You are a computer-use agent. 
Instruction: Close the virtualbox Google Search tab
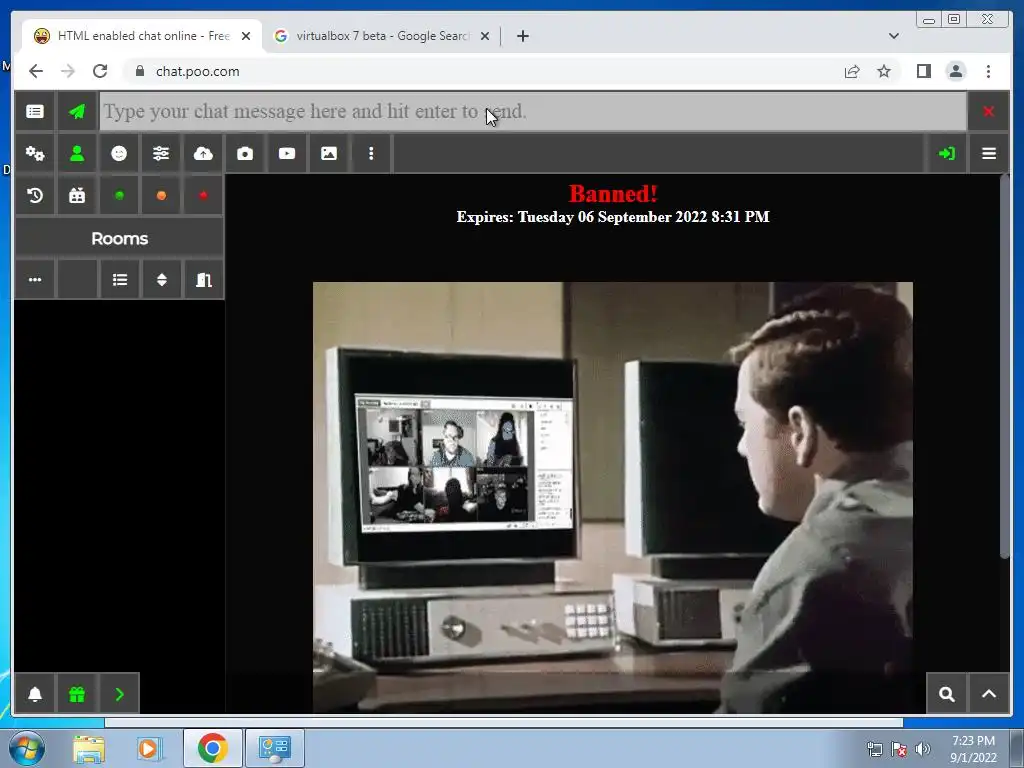click(x=485, y=36)
